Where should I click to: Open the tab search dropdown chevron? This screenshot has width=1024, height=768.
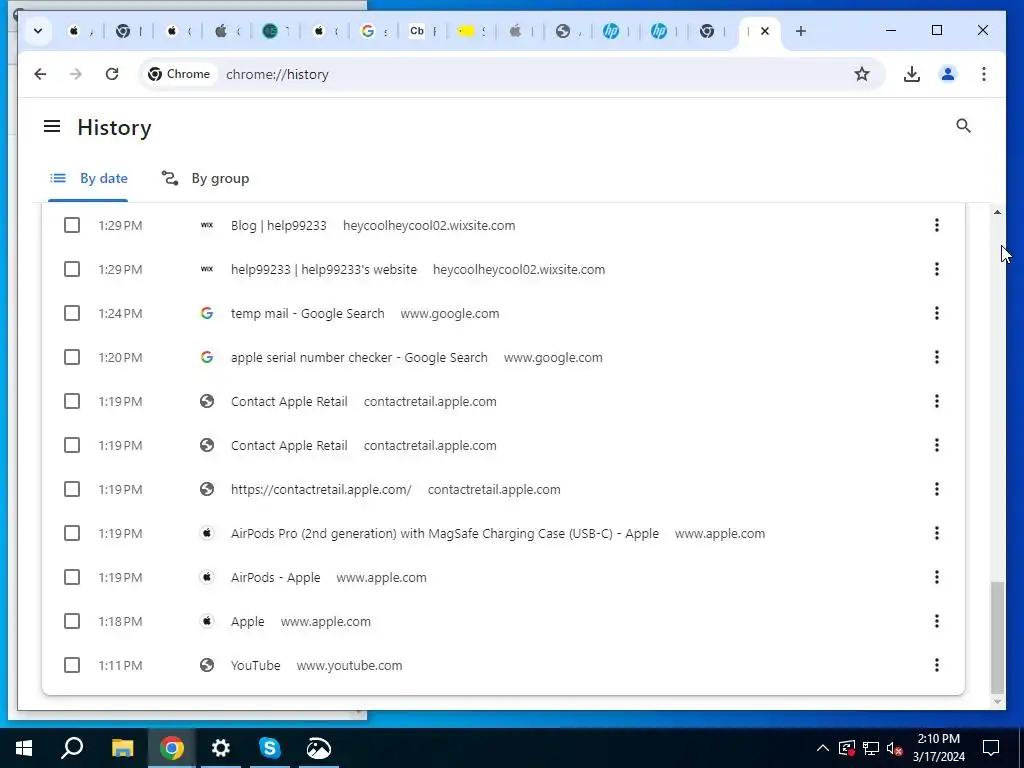pos(38,31)
